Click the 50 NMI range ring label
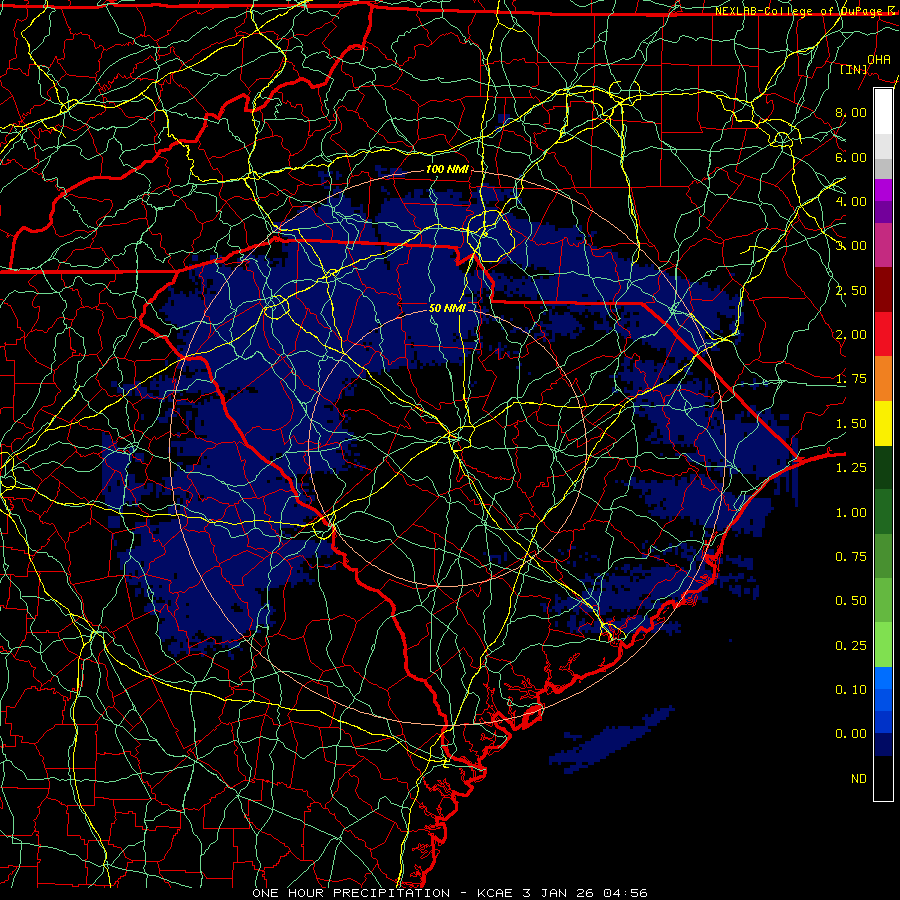 point(447,308)
